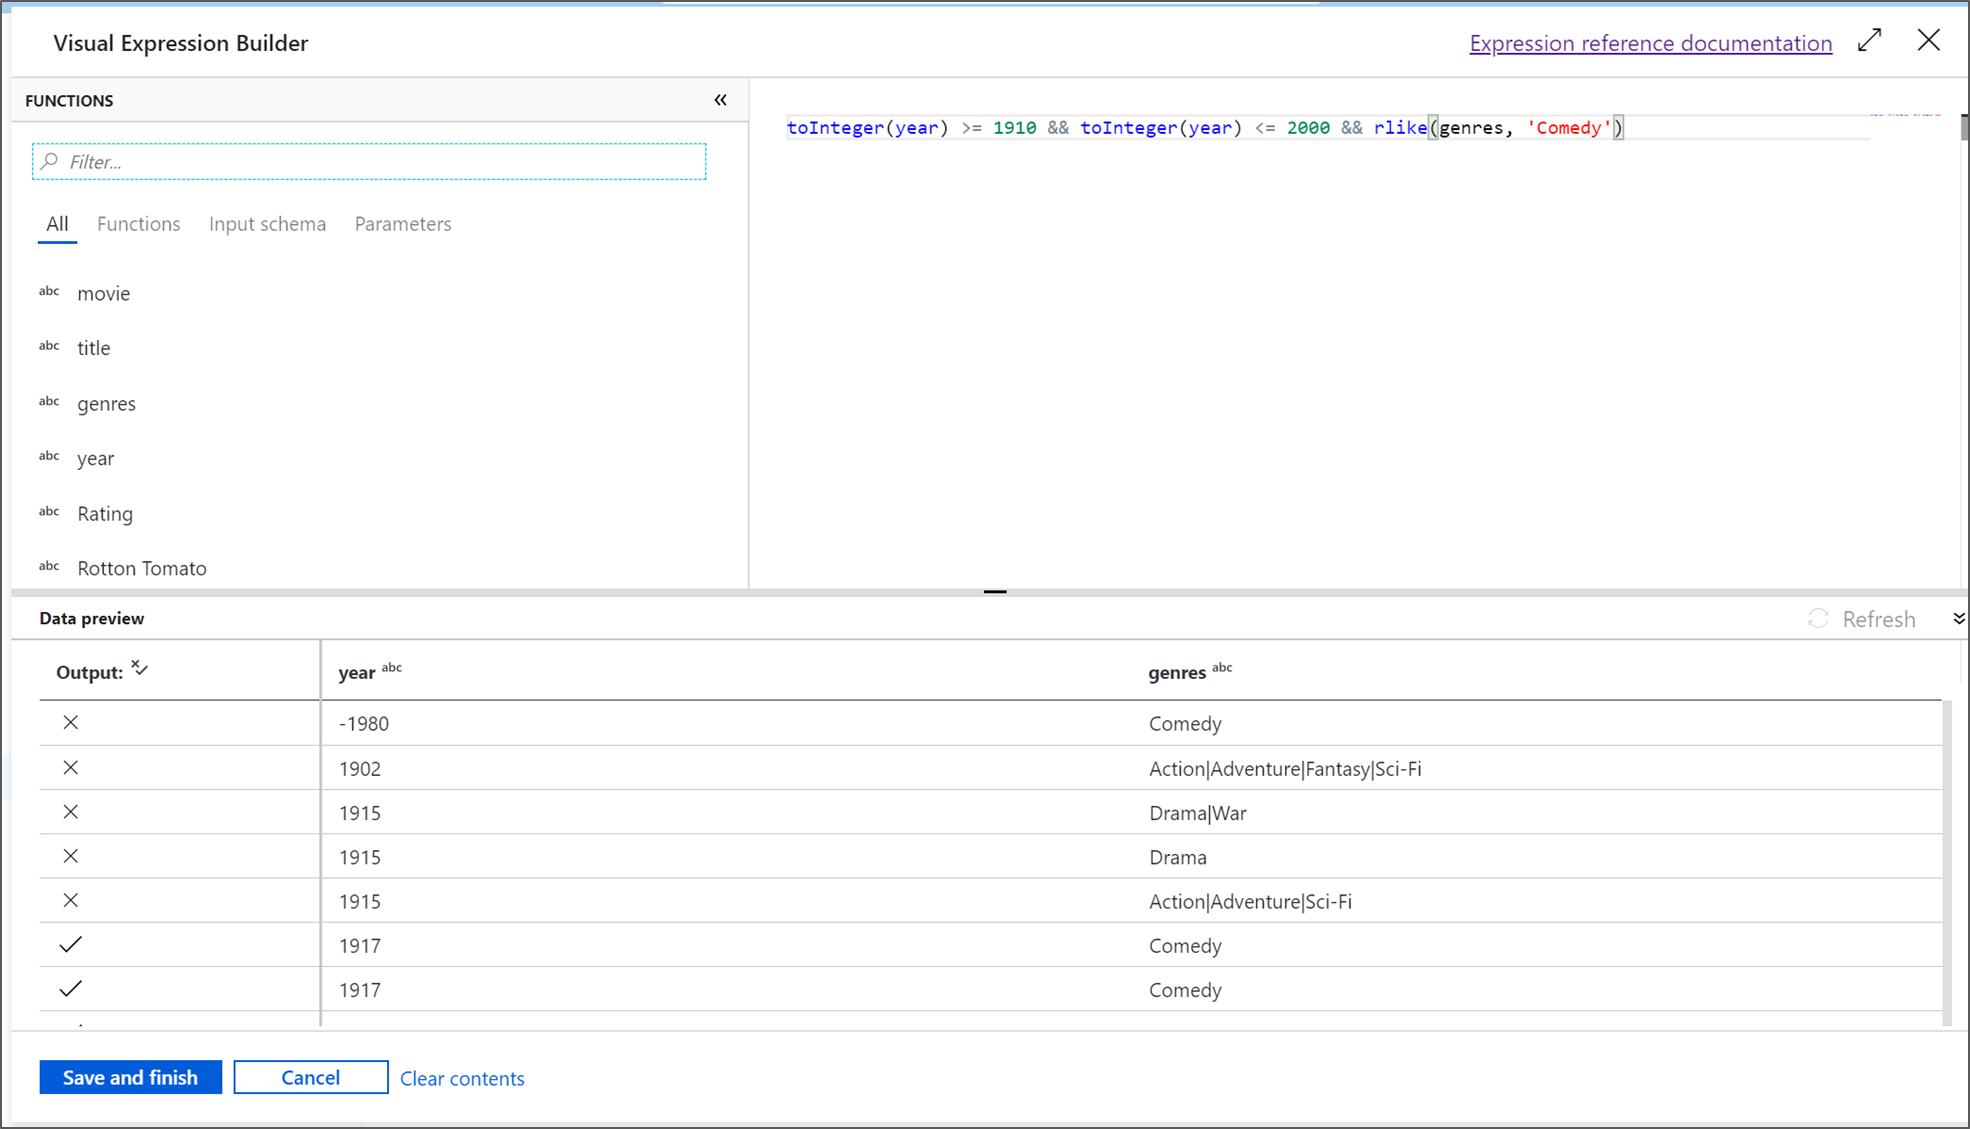Click the collapse panel icon on left
This screenshot has height=1129, width=1970.
721,100
